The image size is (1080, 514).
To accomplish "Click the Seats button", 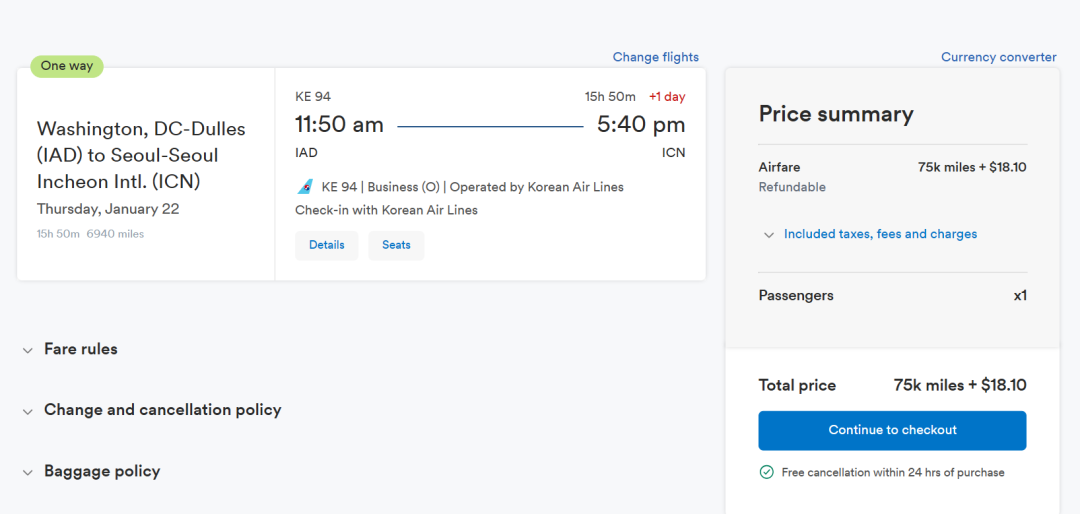I will point(396,245).
